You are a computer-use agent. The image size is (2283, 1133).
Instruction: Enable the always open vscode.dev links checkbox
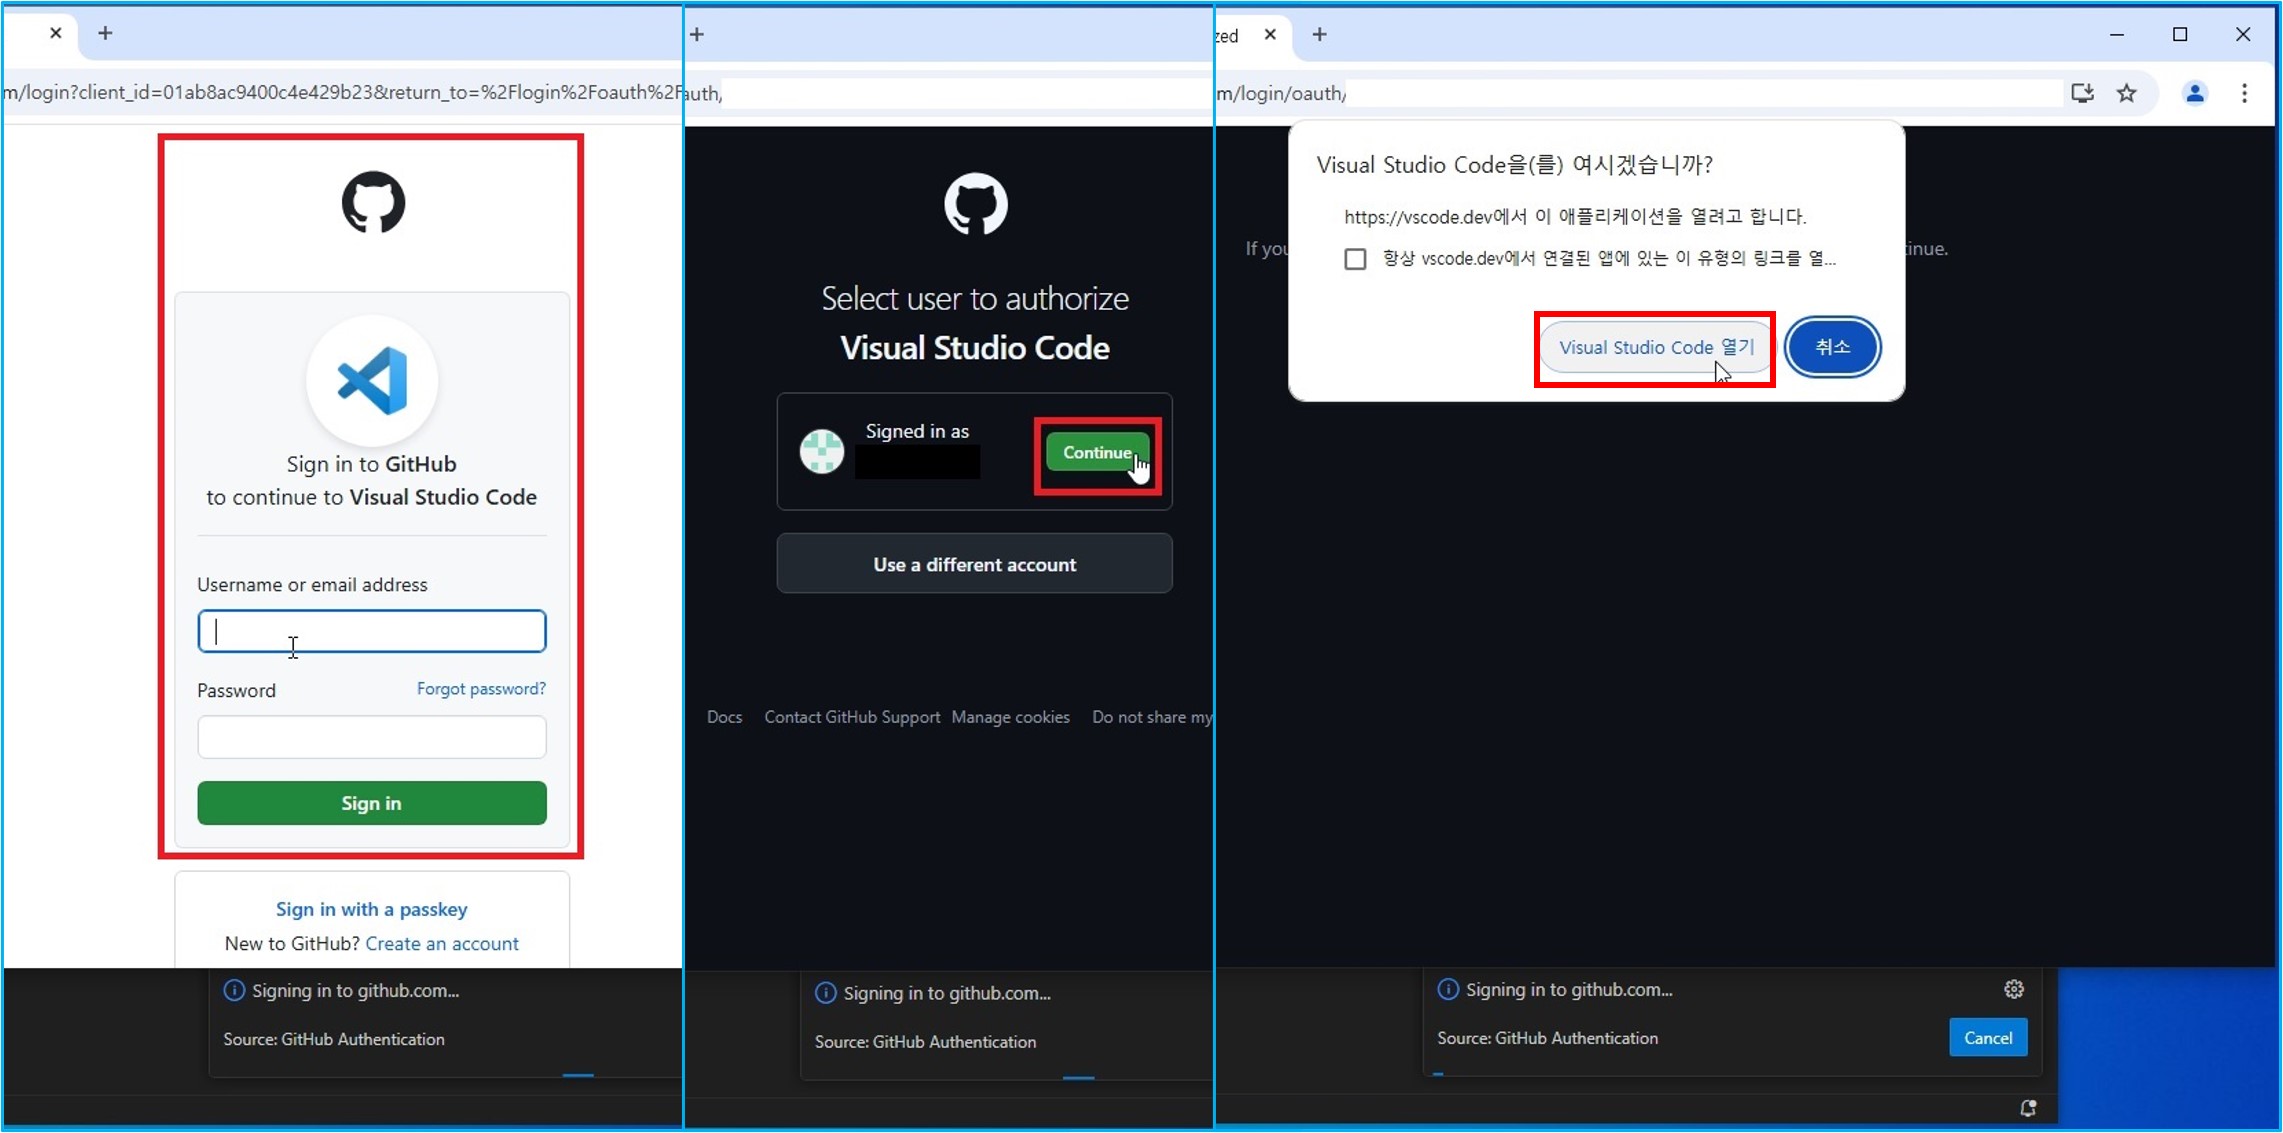click(1355, 259)
